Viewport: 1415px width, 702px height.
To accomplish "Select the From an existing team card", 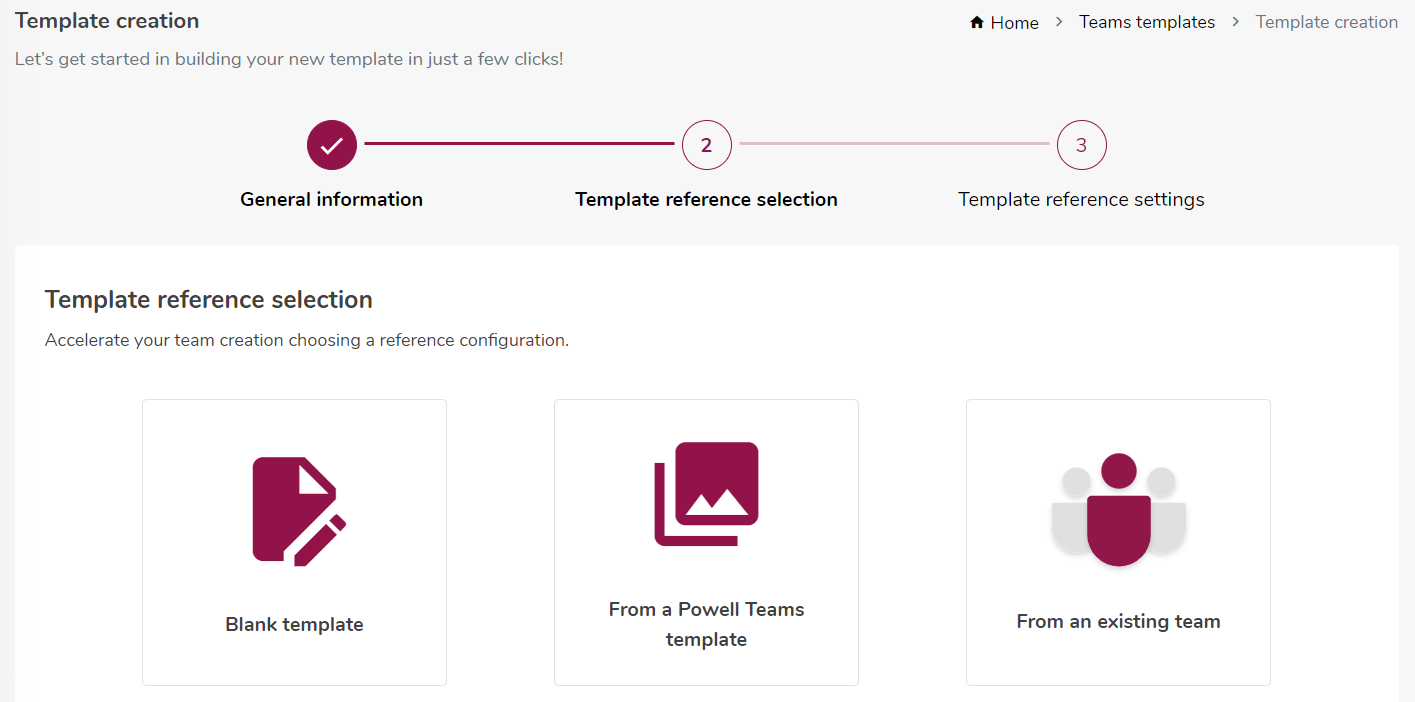I will coord(1118,542).
